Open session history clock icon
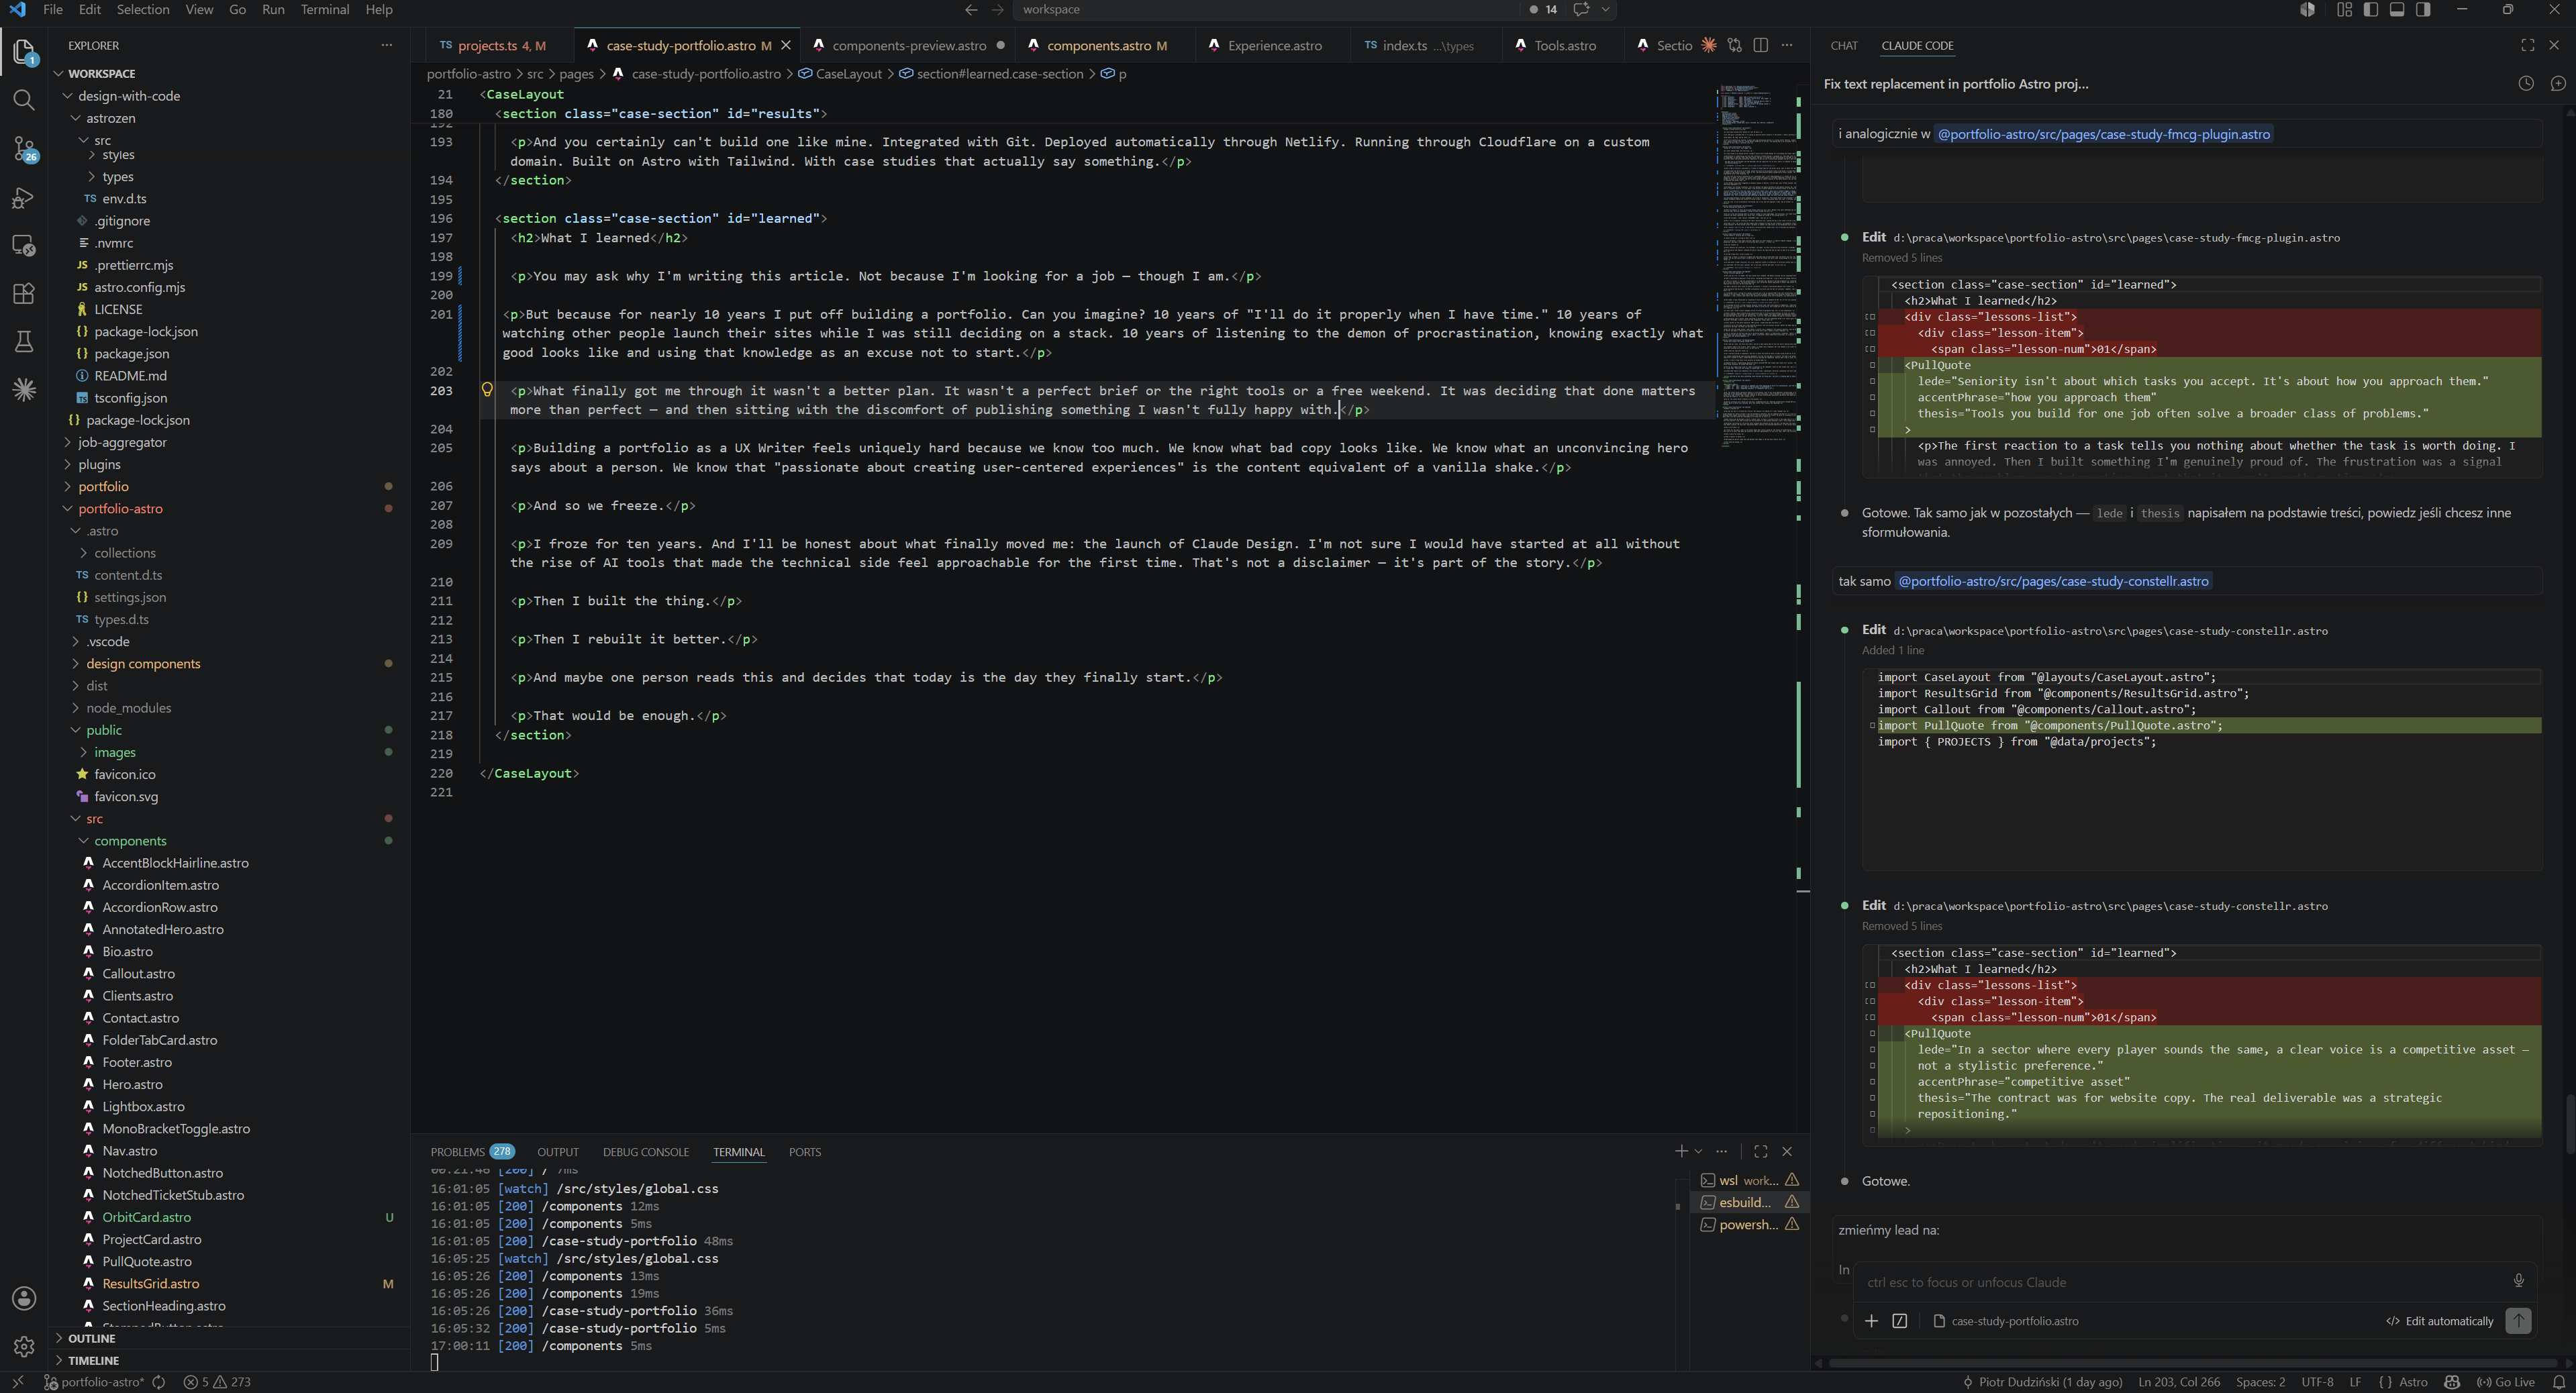Image resolution: width=2576 pixels, height=1393 pixels. [2526, 84]
